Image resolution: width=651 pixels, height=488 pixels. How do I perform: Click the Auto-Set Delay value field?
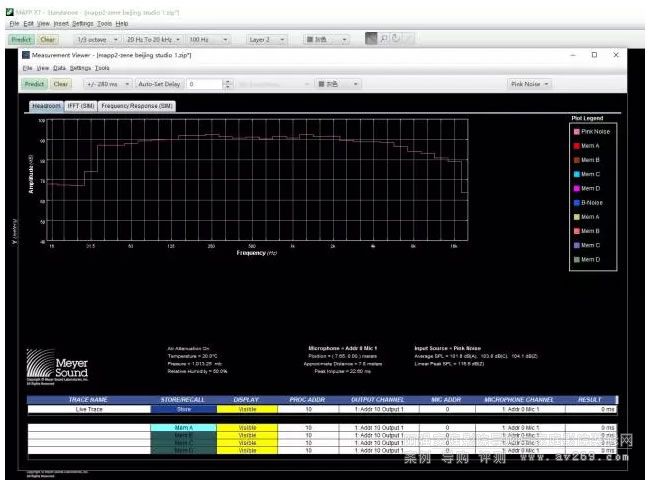pyautogui.click(x=204, y=84)
